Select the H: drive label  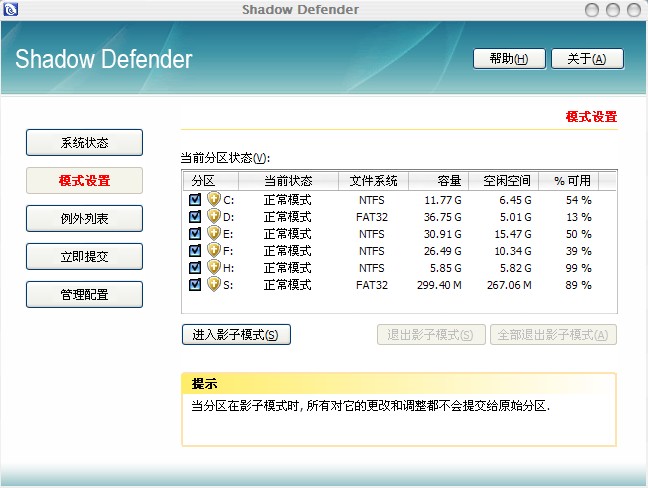[229, 268]
